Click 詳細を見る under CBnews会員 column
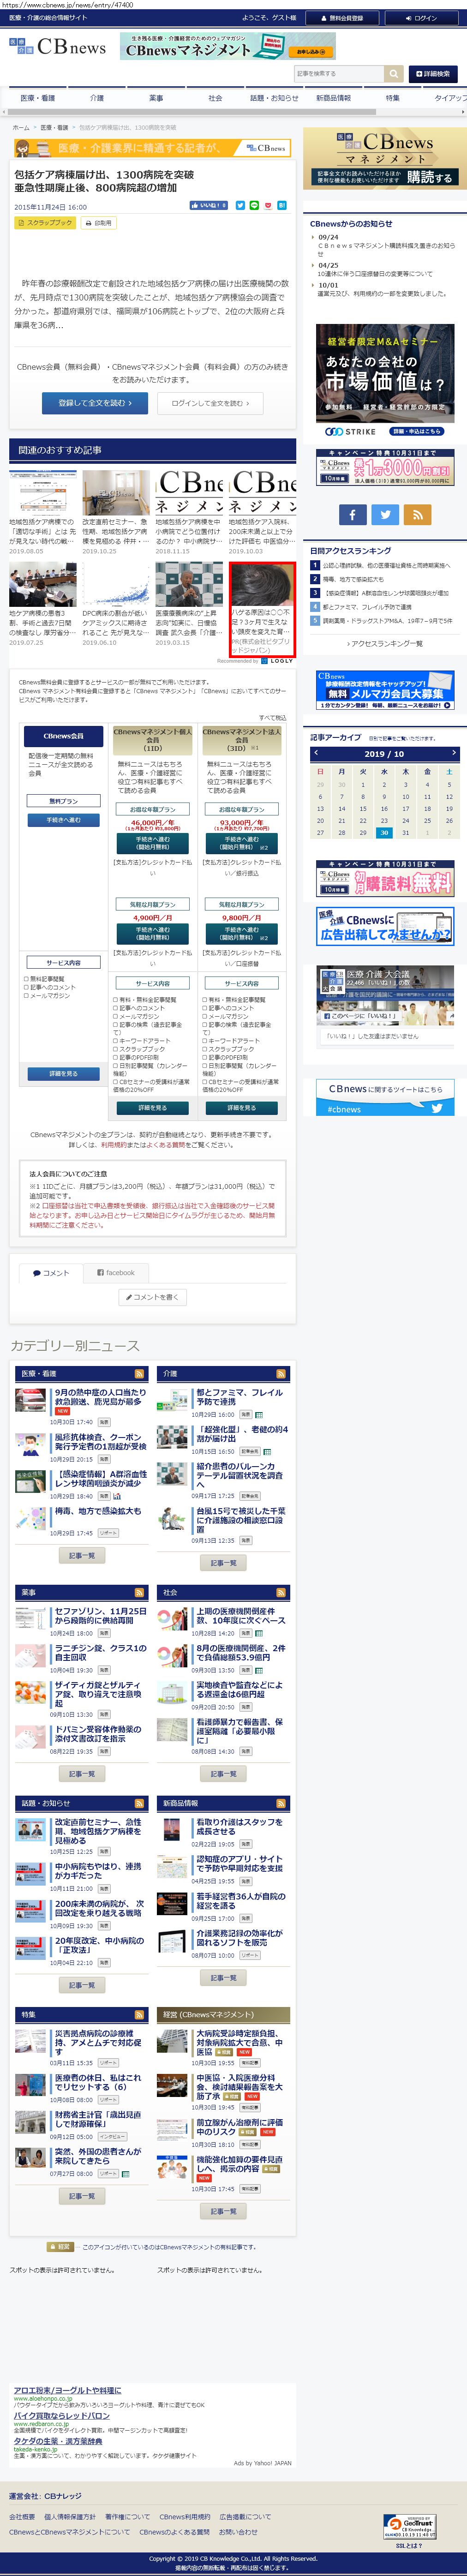The width and height of the screenshot is (467, 2576). coord(63,1073)
